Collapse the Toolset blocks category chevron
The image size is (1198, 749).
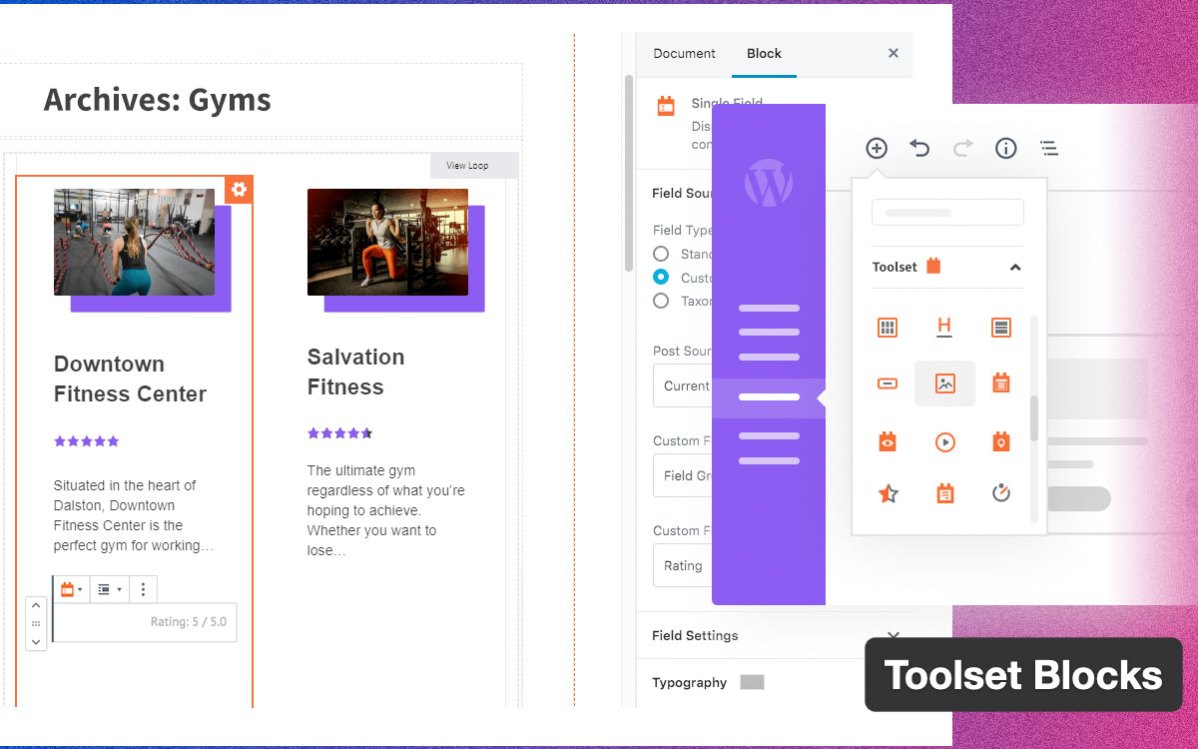[1015, 267]
